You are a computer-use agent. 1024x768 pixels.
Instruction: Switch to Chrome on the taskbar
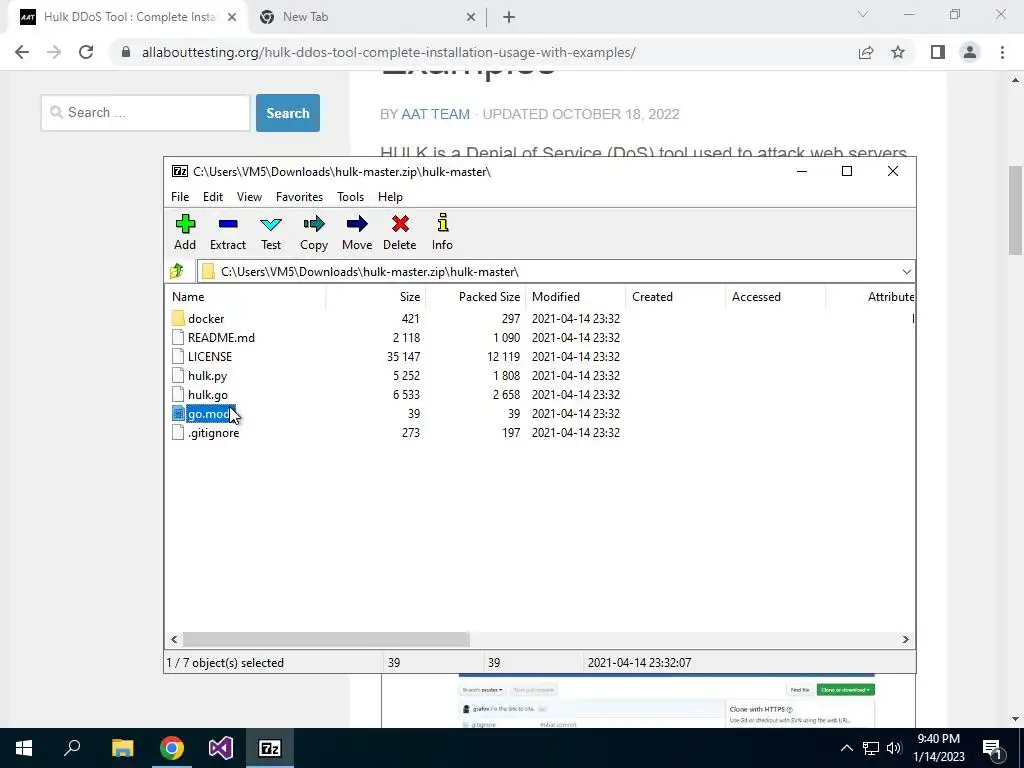(x=172, y=748)
